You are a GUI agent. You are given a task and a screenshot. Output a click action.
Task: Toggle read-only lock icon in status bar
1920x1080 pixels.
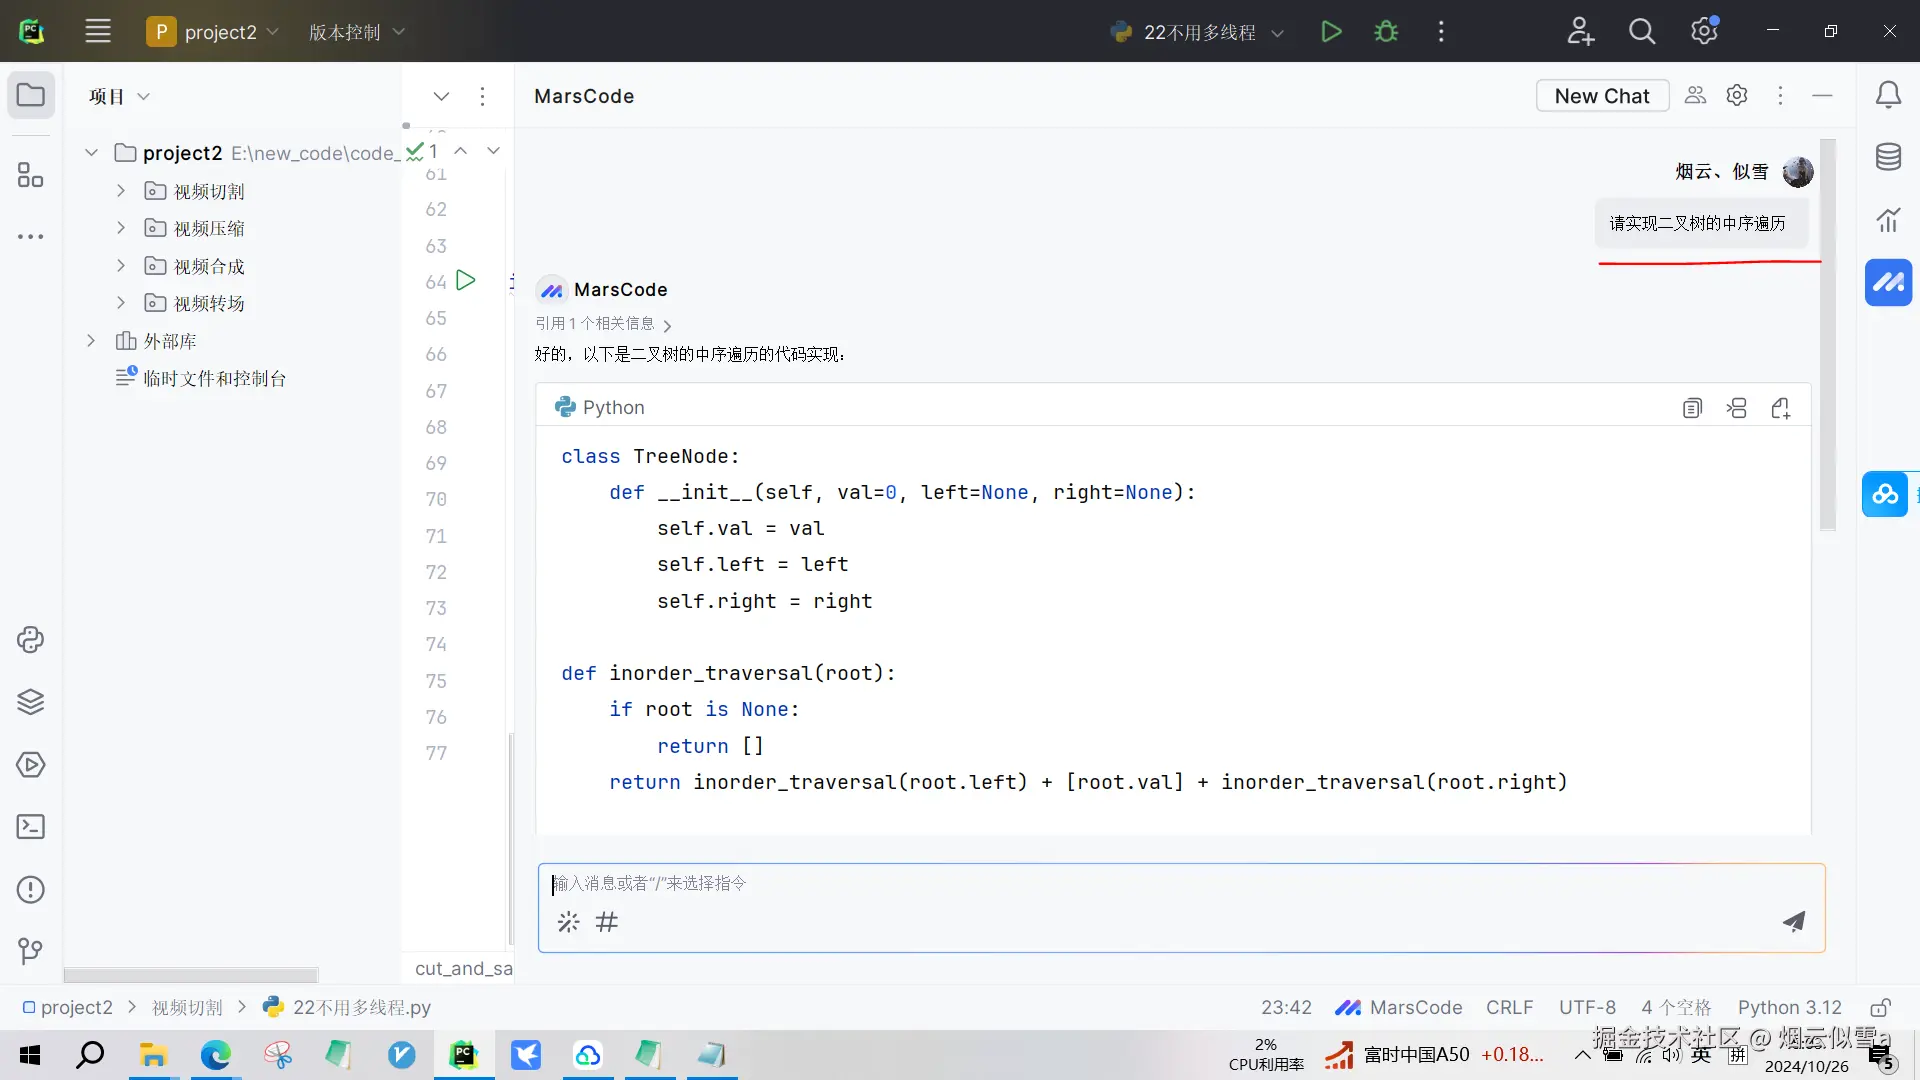tap(1880, 1008)
